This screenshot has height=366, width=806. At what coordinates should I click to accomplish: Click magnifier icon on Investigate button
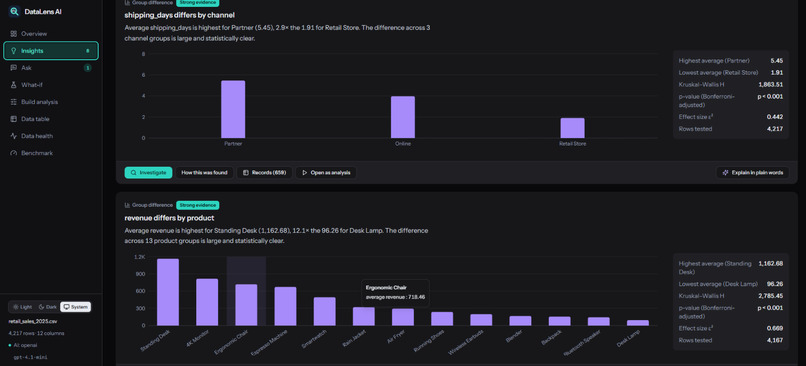tap(134, 173)
